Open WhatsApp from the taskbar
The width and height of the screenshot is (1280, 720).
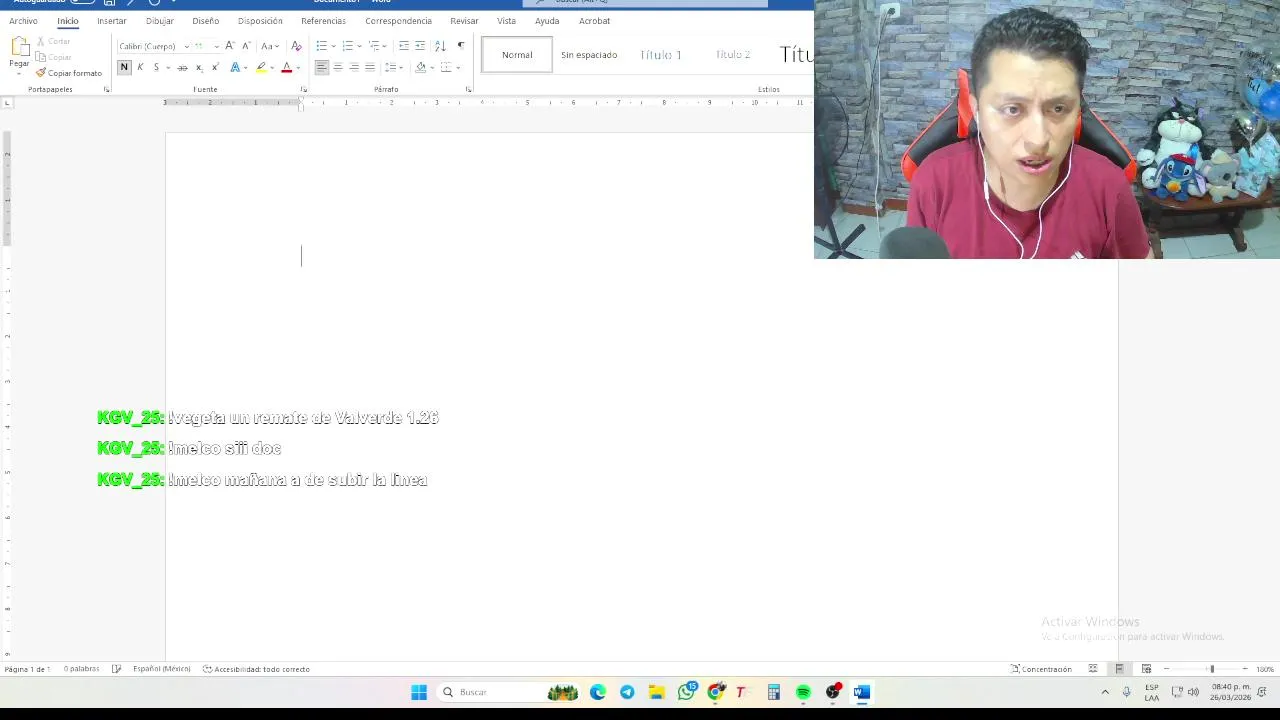pos(687,692)
